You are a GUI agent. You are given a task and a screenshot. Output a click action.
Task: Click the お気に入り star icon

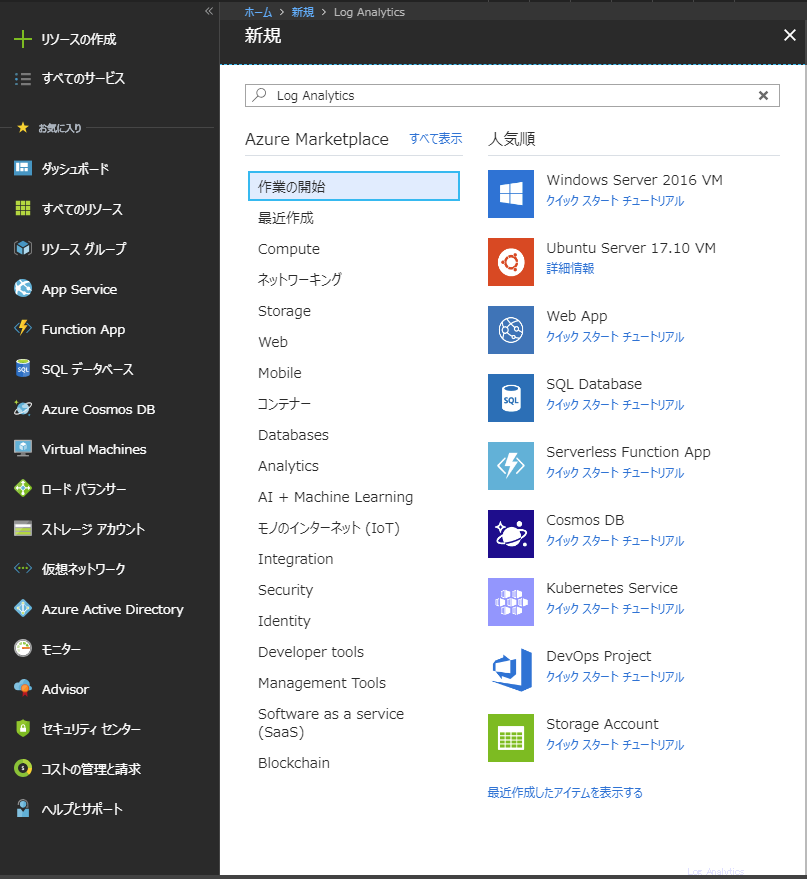23,128
